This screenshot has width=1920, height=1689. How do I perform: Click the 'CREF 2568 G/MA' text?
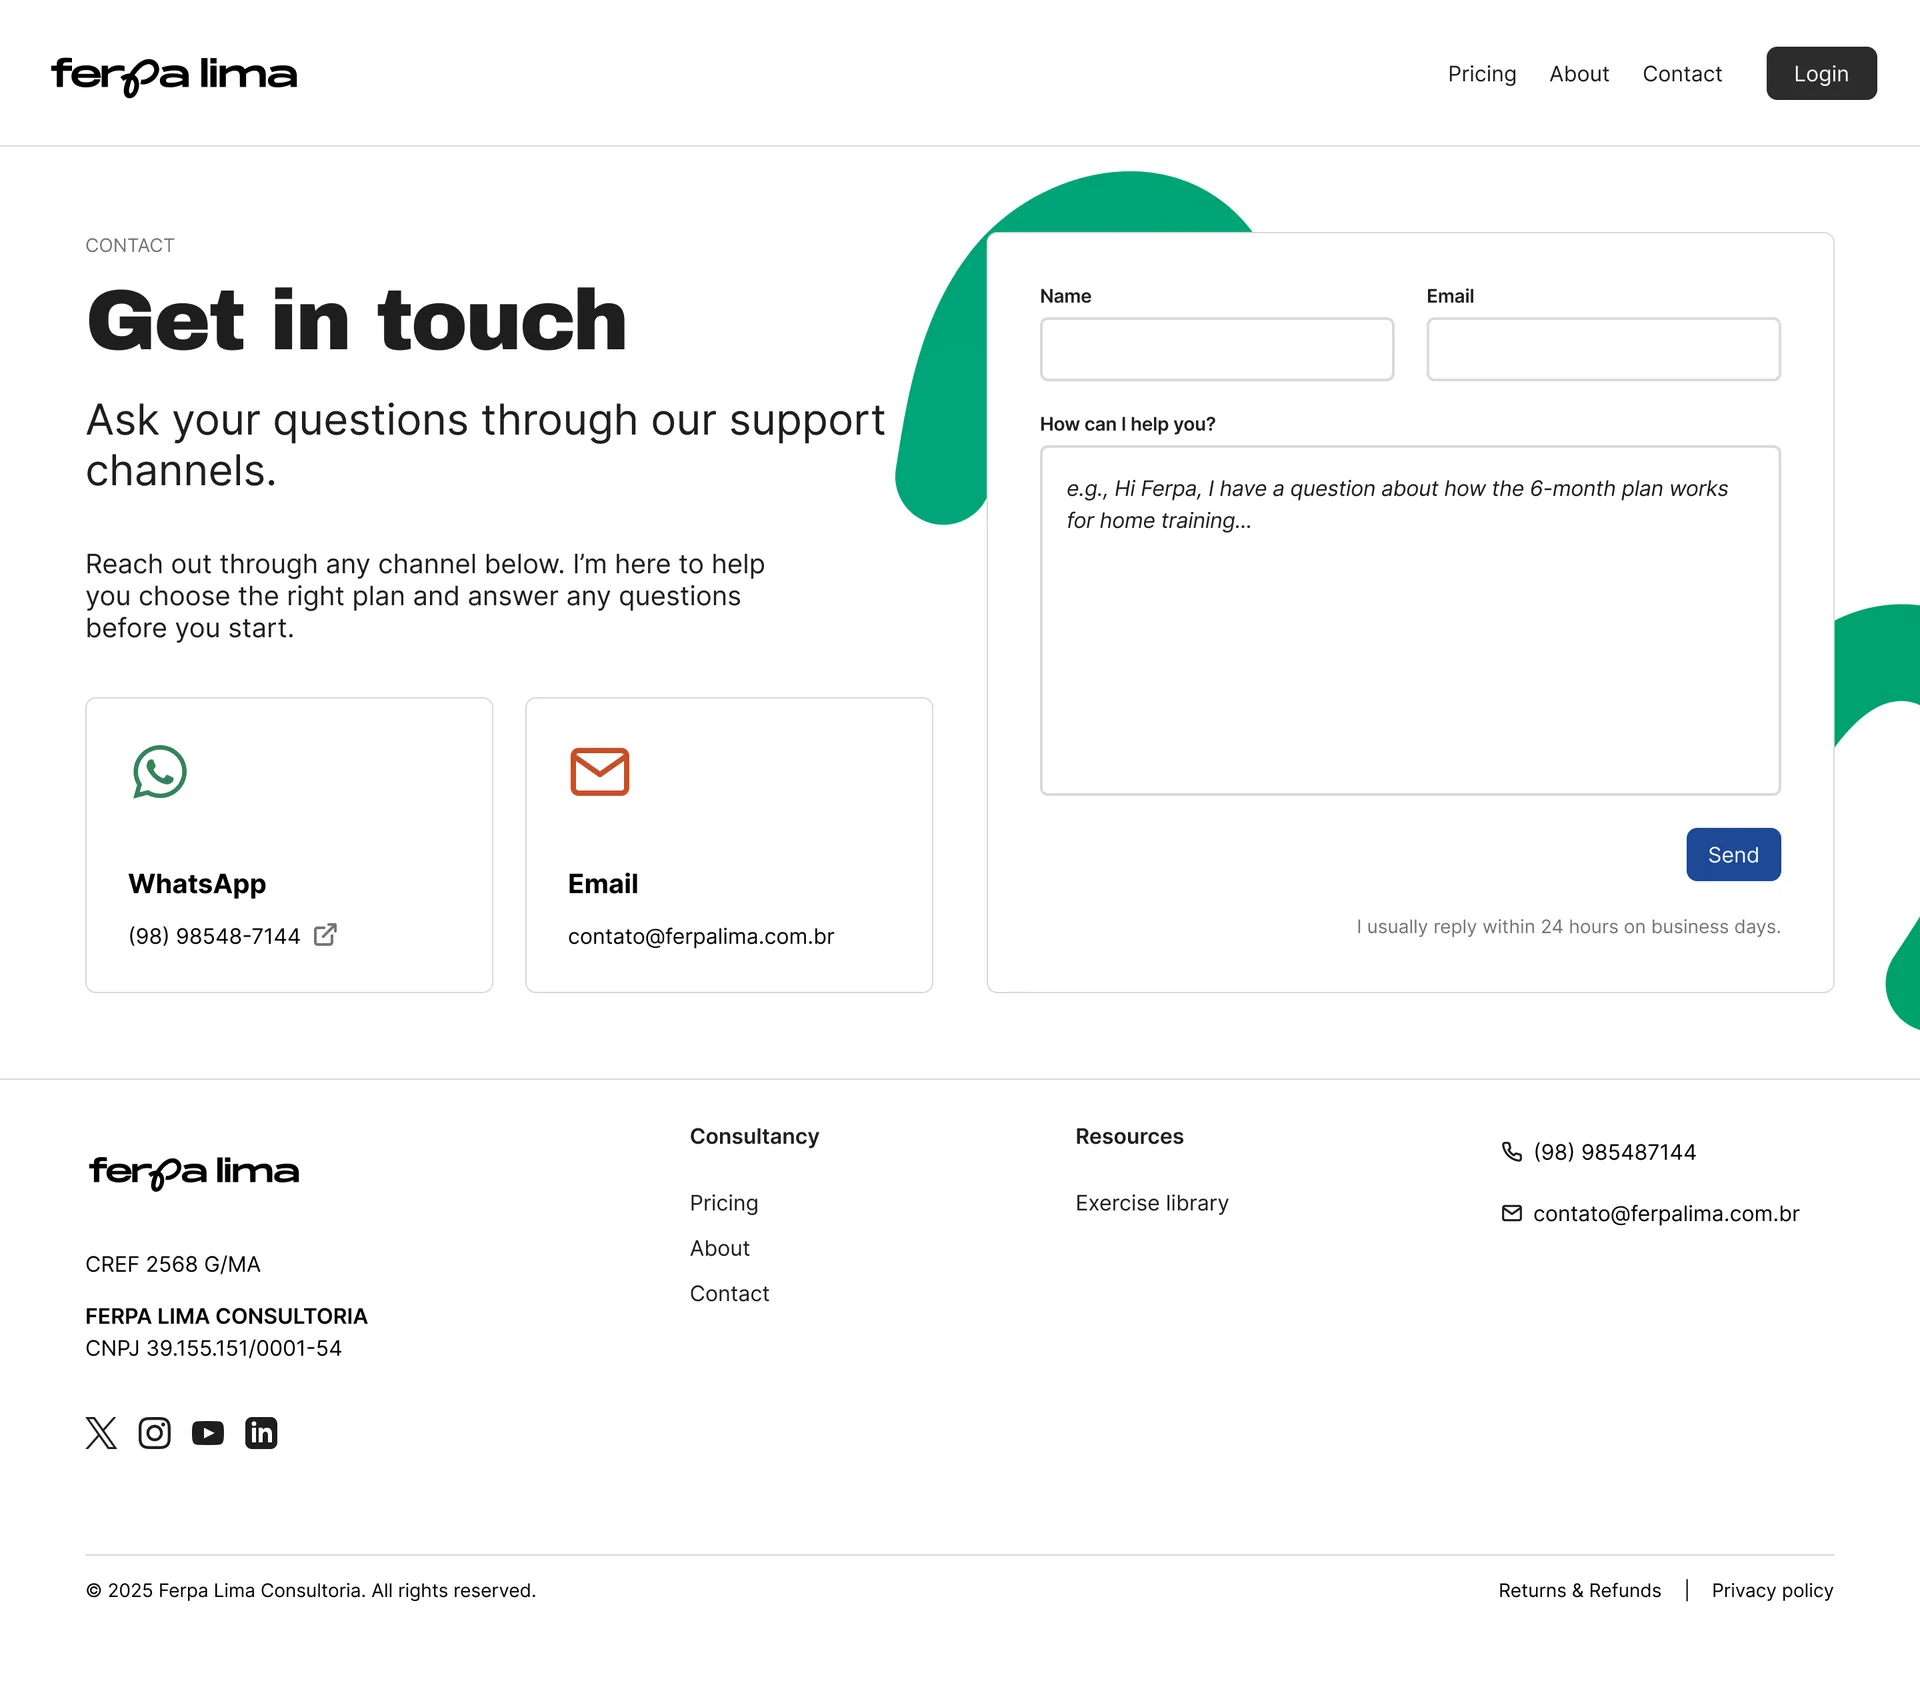(173, 1264)
